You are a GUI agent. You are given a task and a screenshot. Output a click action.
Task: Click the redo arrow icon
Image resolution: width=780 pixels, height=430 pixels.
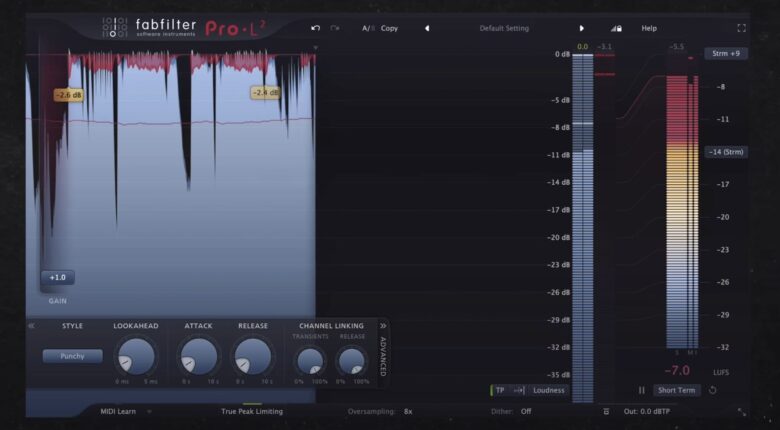pyautogui.click(x=335, y=28)
